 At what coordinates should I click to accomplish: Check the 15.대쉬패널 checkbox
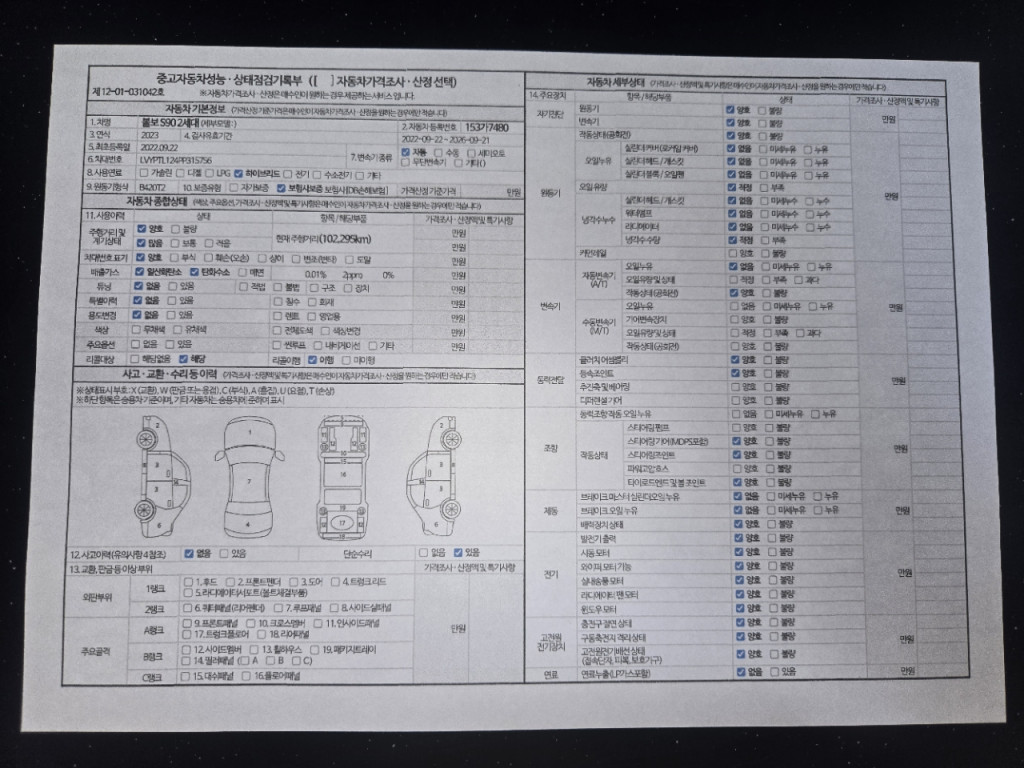(x=186, y=676)
